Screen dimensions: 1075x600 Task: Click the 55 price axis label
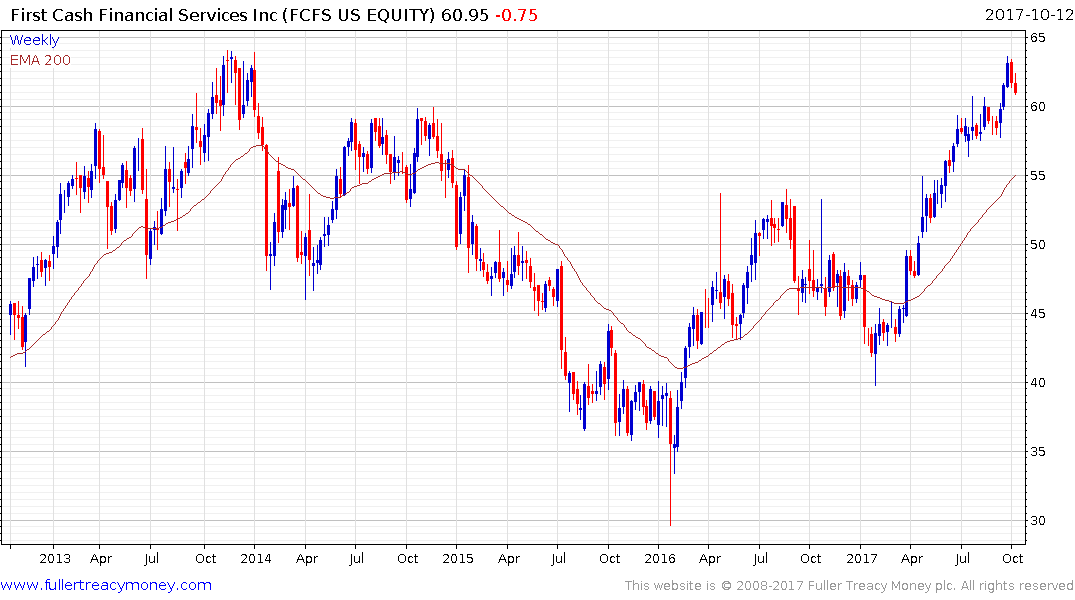[1038, 176]
